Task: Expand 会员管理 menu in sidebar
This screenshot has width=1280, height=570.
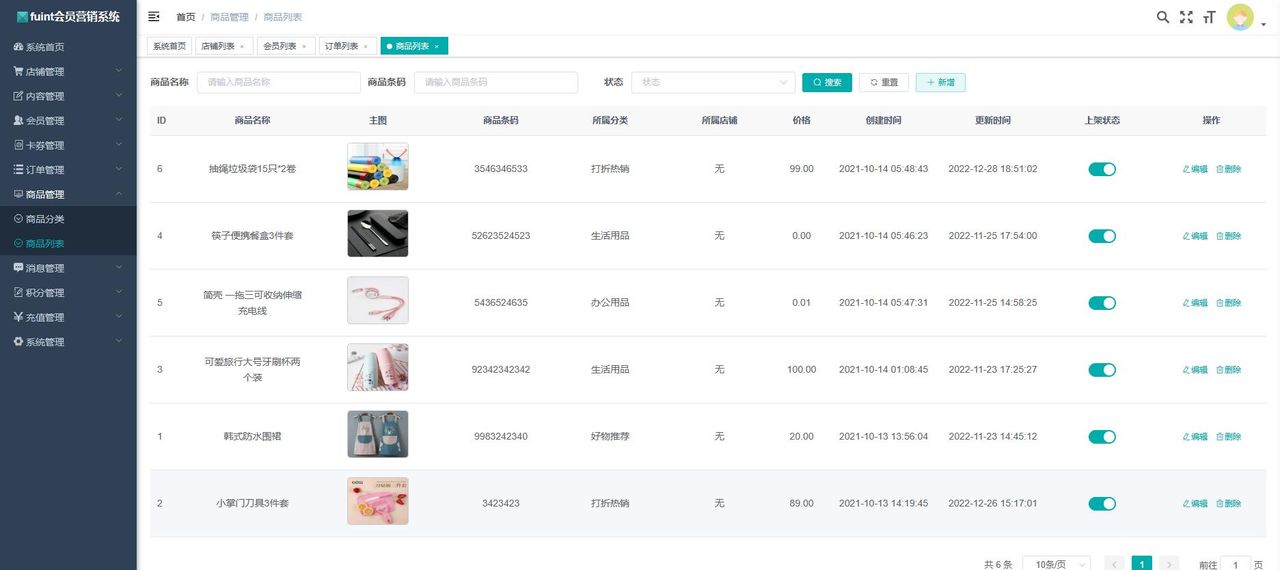Action: point(68,120)
